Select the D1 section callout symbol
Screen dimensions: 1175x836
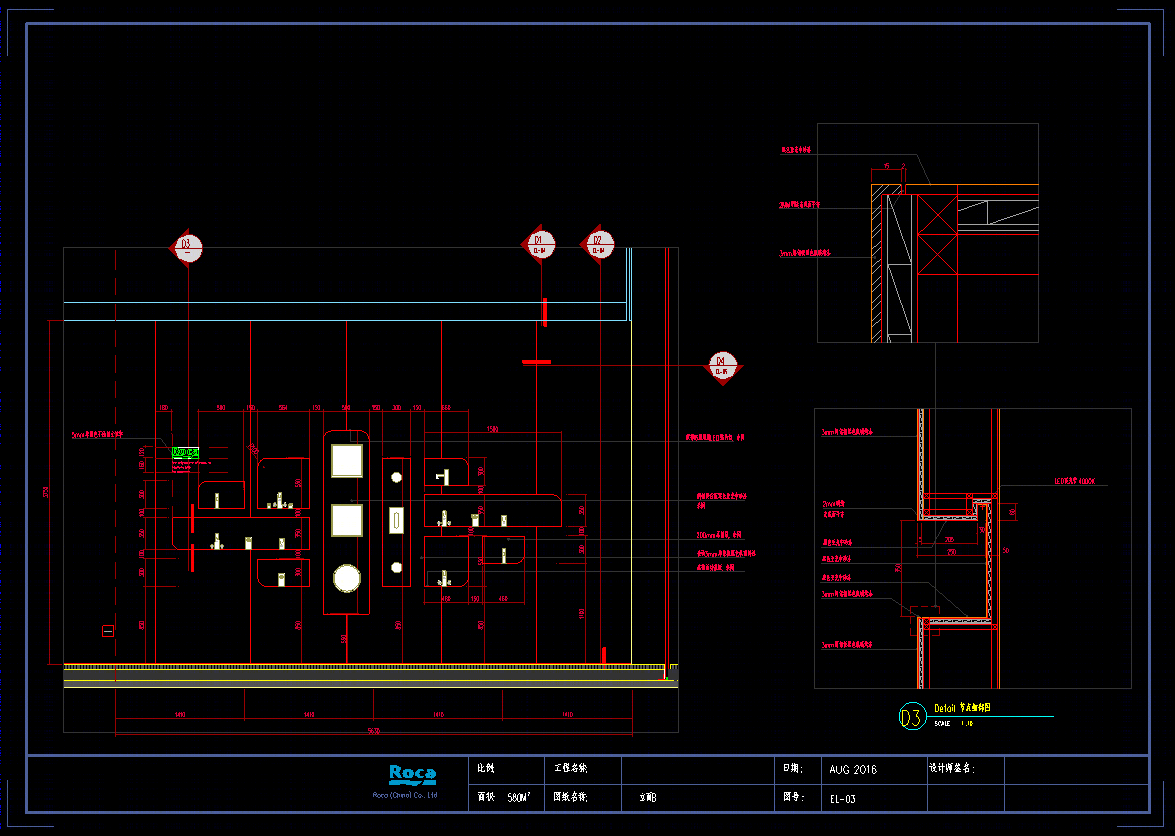539,244
